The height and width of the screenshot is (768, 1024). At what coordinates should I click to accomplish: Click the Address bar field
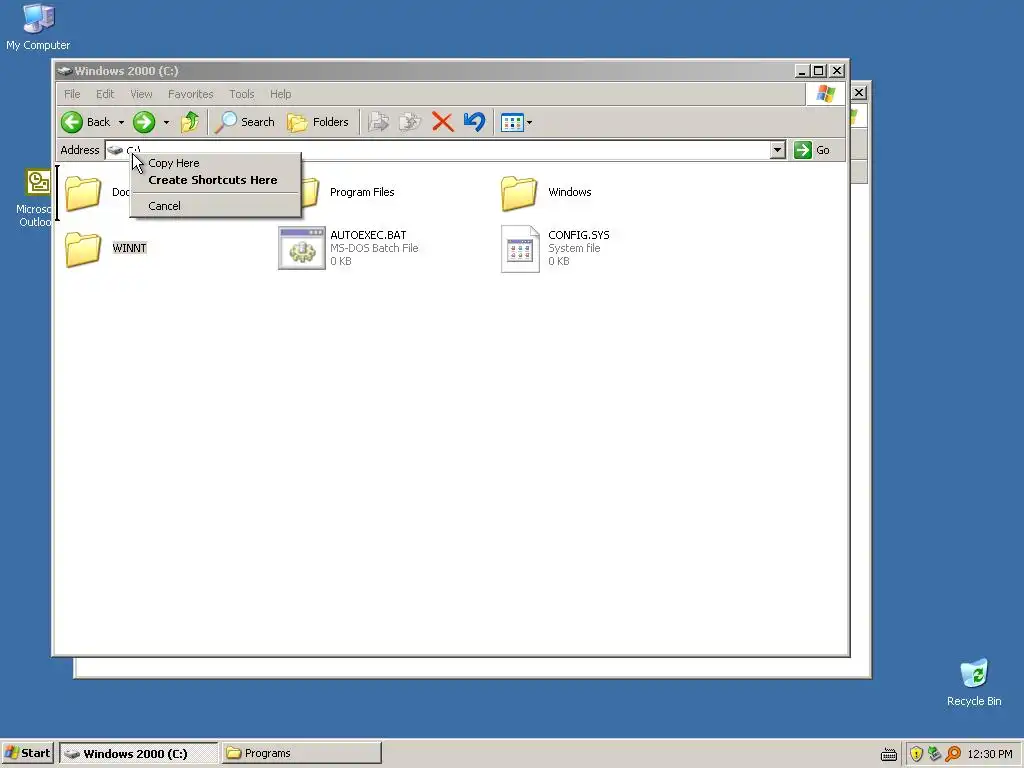[444, 150]
